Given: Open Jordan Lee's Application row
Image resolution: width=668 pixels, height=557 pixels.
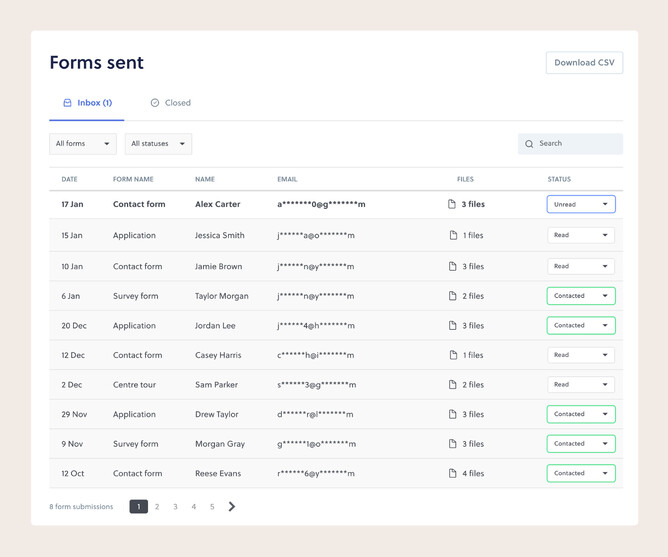Looking at the screenshot, I should click(x=134, y=326).
